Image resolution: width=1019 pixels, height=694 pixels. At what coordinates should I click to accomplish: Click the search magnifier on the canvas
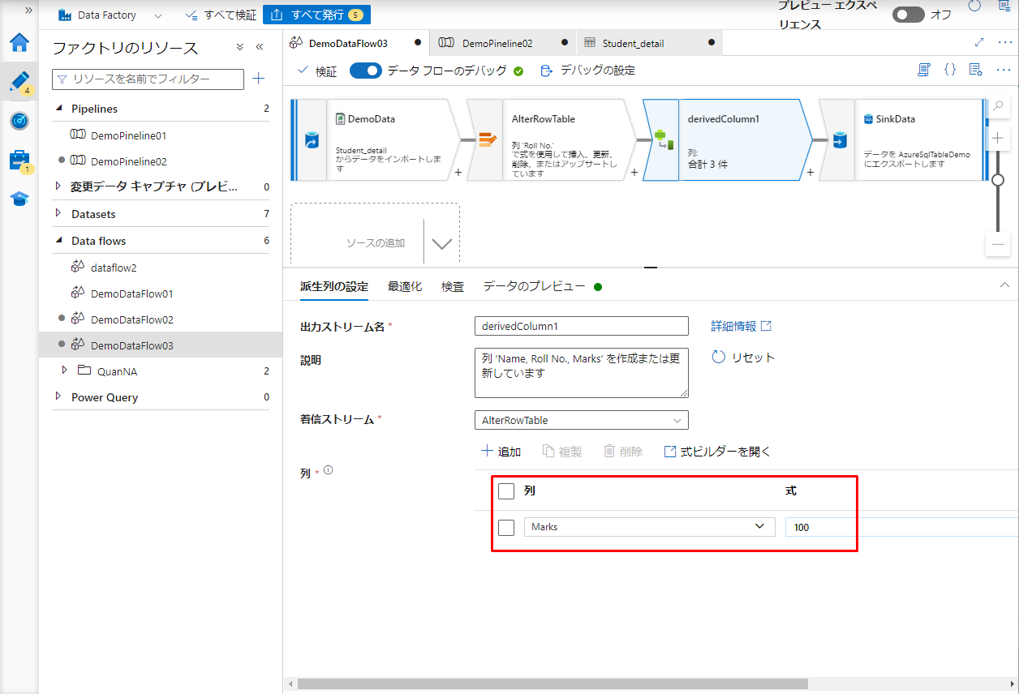click(998, 106)
